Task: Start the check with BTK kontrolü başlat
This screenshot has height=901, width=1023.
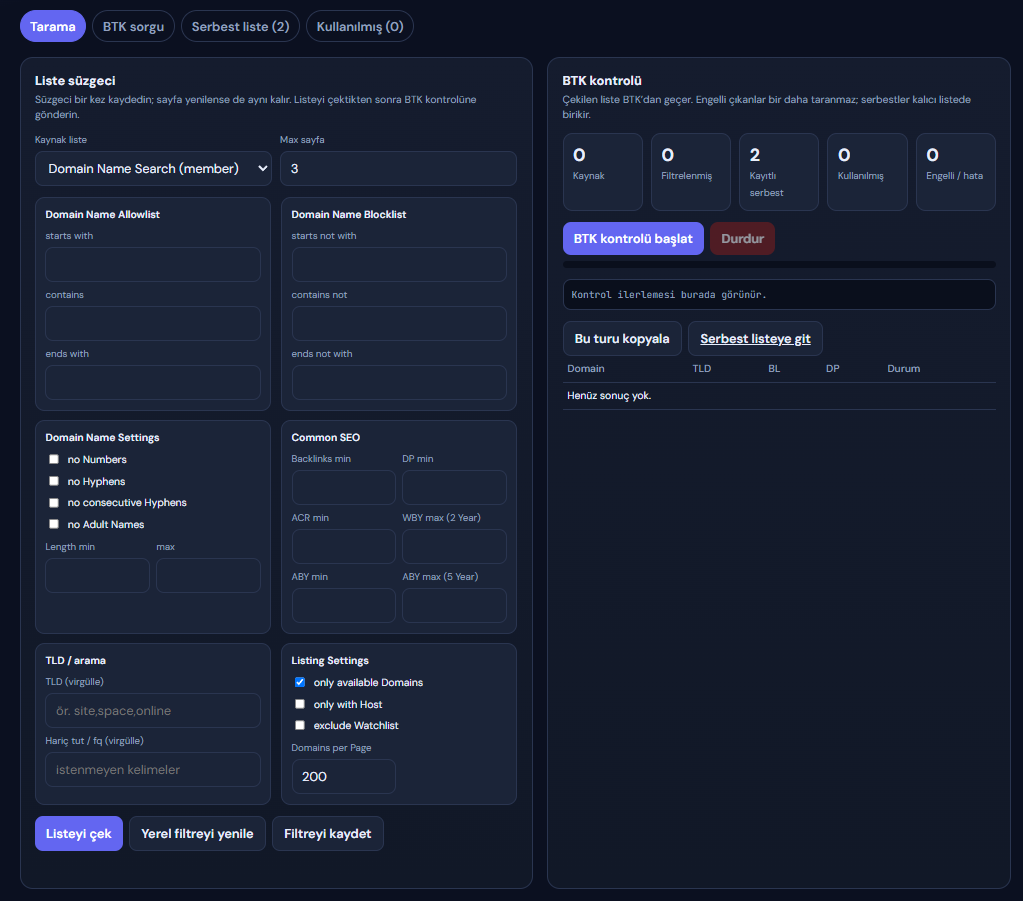Action: pyautogui.click(x=633, y=238)
